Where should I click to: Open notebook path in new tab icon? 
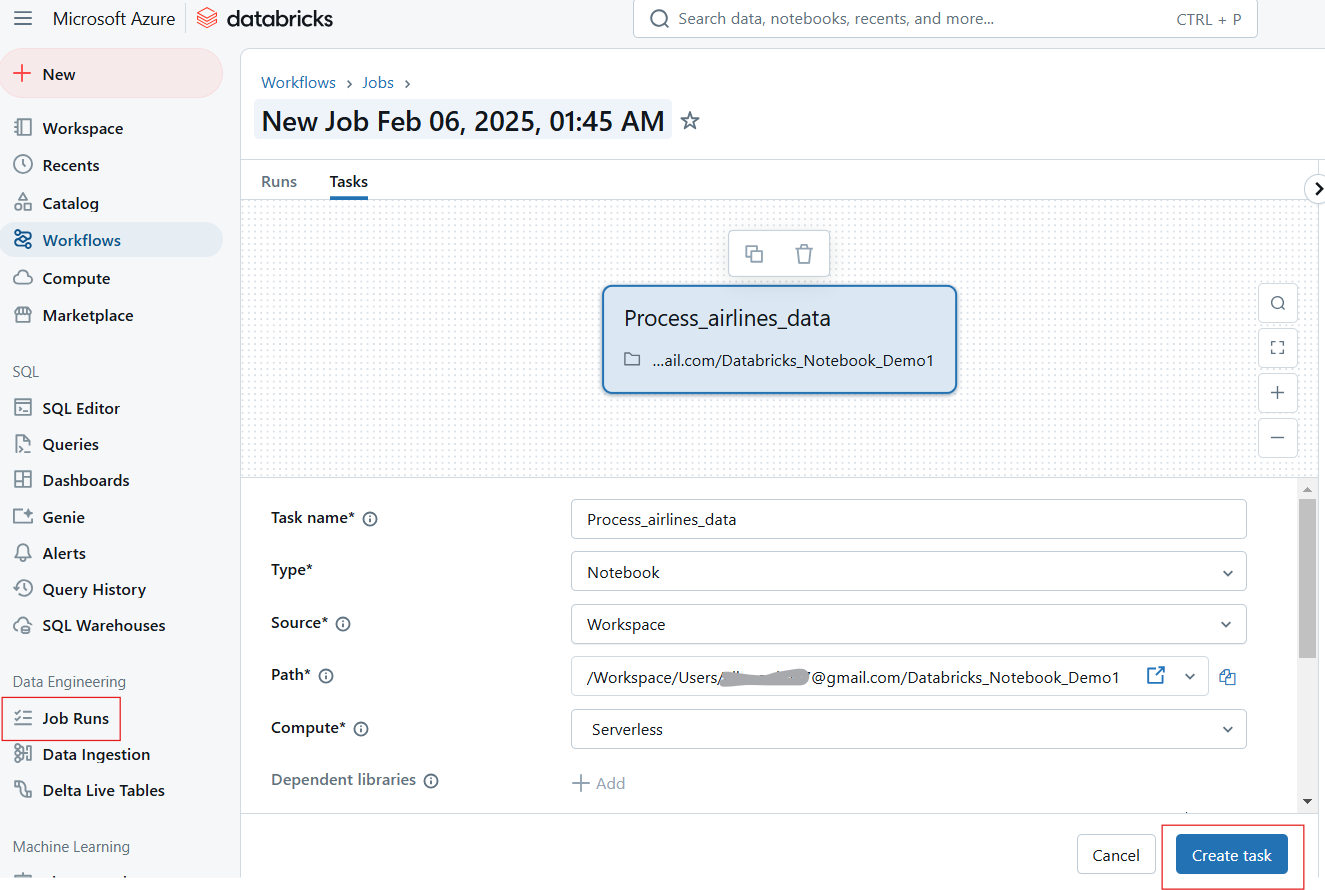pyautogui.click(x=1156, y=676)
